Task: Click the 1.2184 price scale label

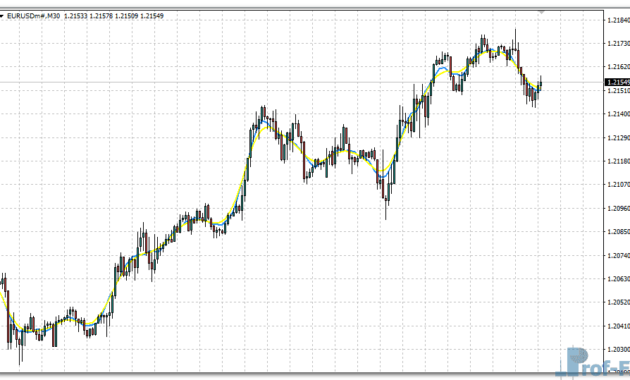Action: pos(619,20)
